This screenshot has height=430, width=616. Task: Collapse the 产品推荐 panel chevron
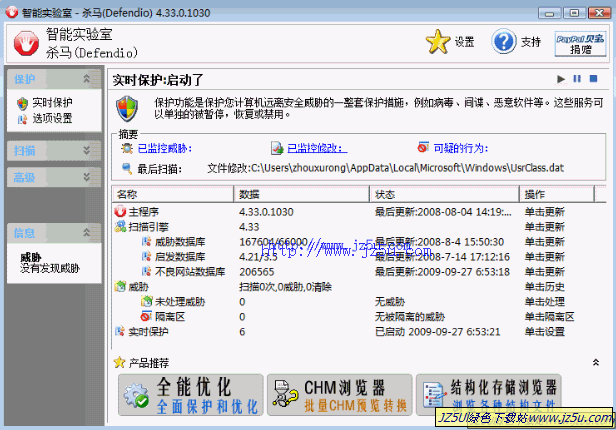596,362
